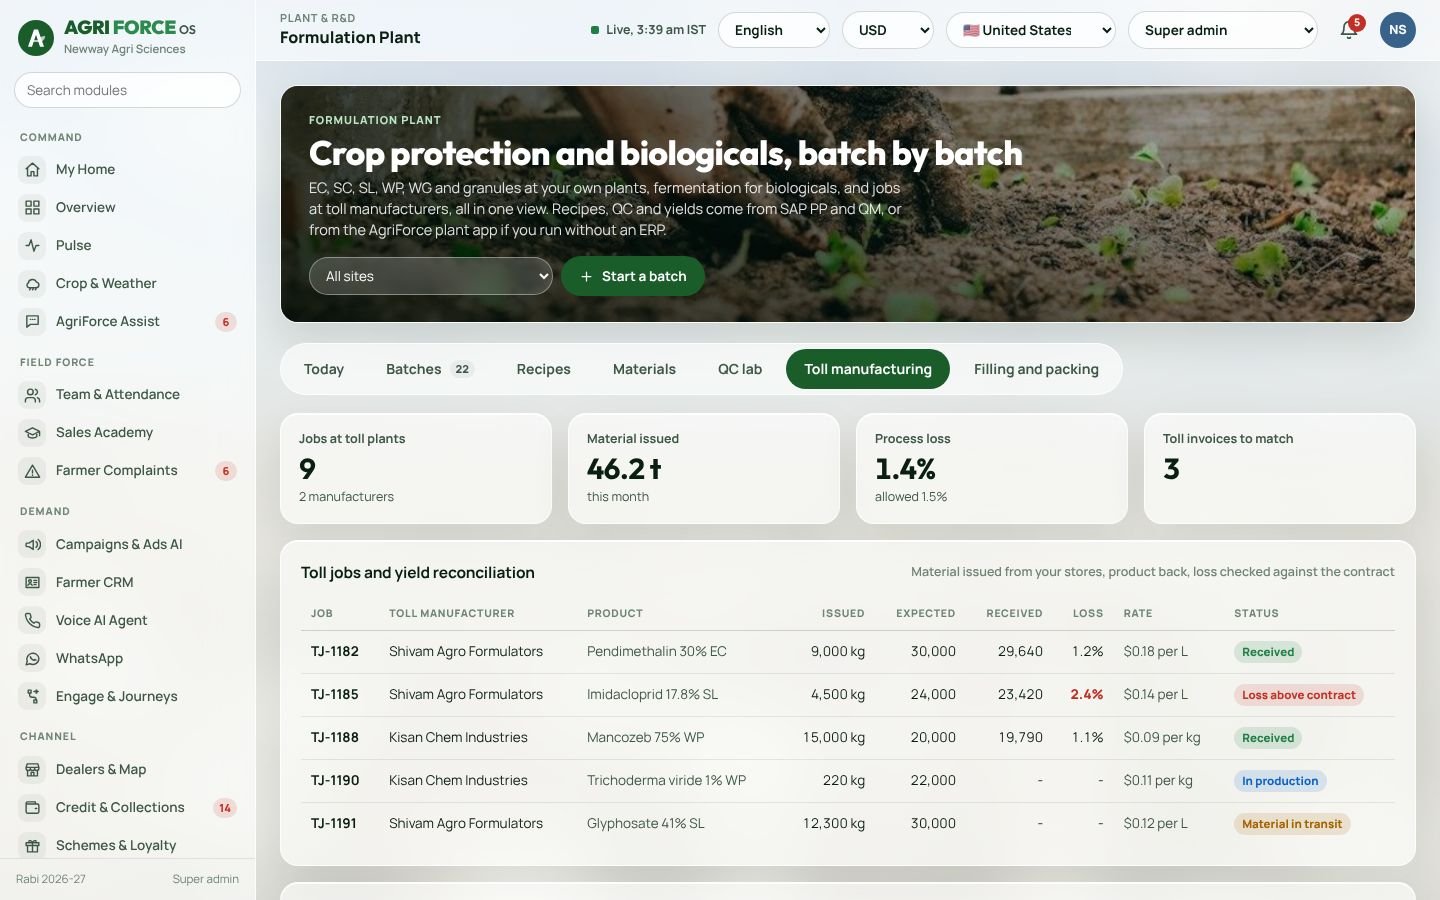The width and height of the screenshot is (1440, 900).
Task: Open Sales Academy graduation cap icon
Action: point(33,433)
